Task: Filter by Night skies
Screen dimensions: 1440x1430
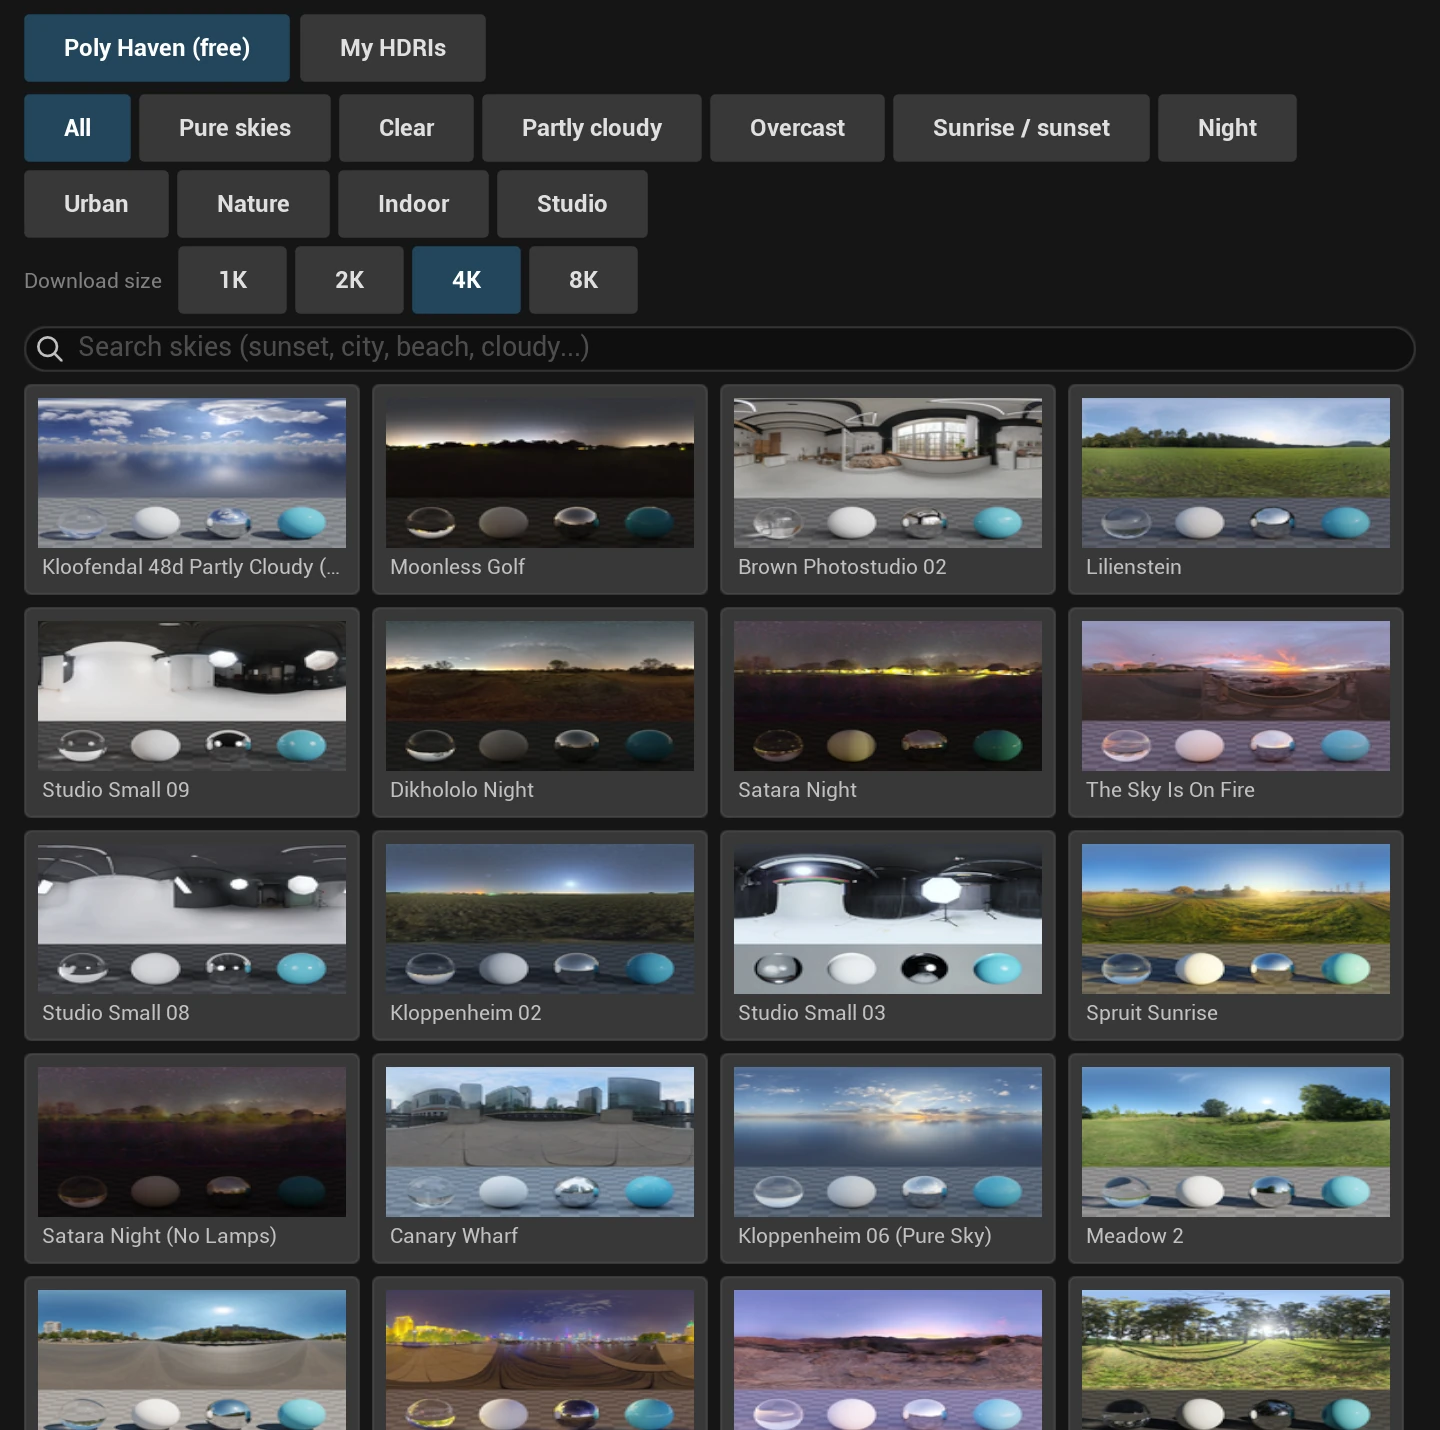Action: pos(1227,128)
